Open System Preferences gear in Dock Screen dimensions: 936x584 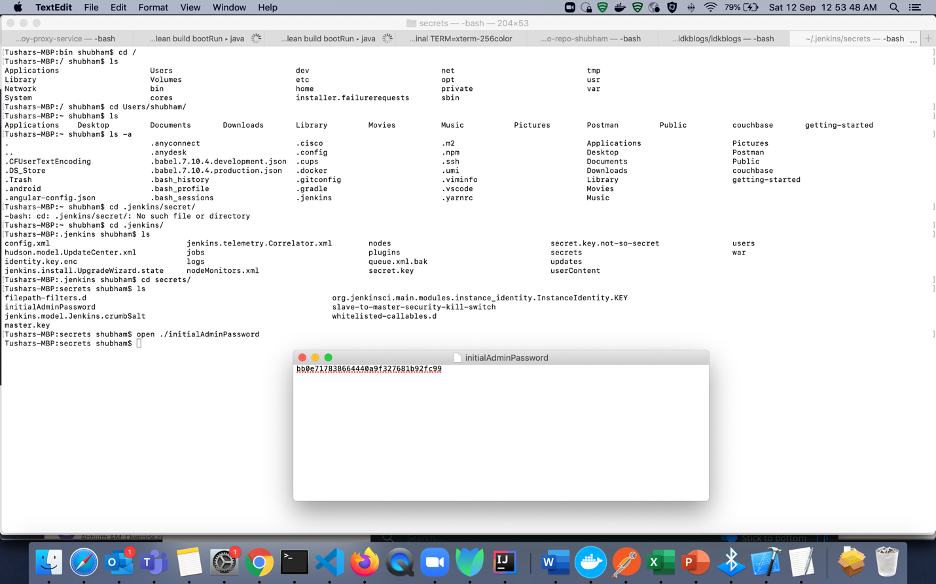[224, 562]
